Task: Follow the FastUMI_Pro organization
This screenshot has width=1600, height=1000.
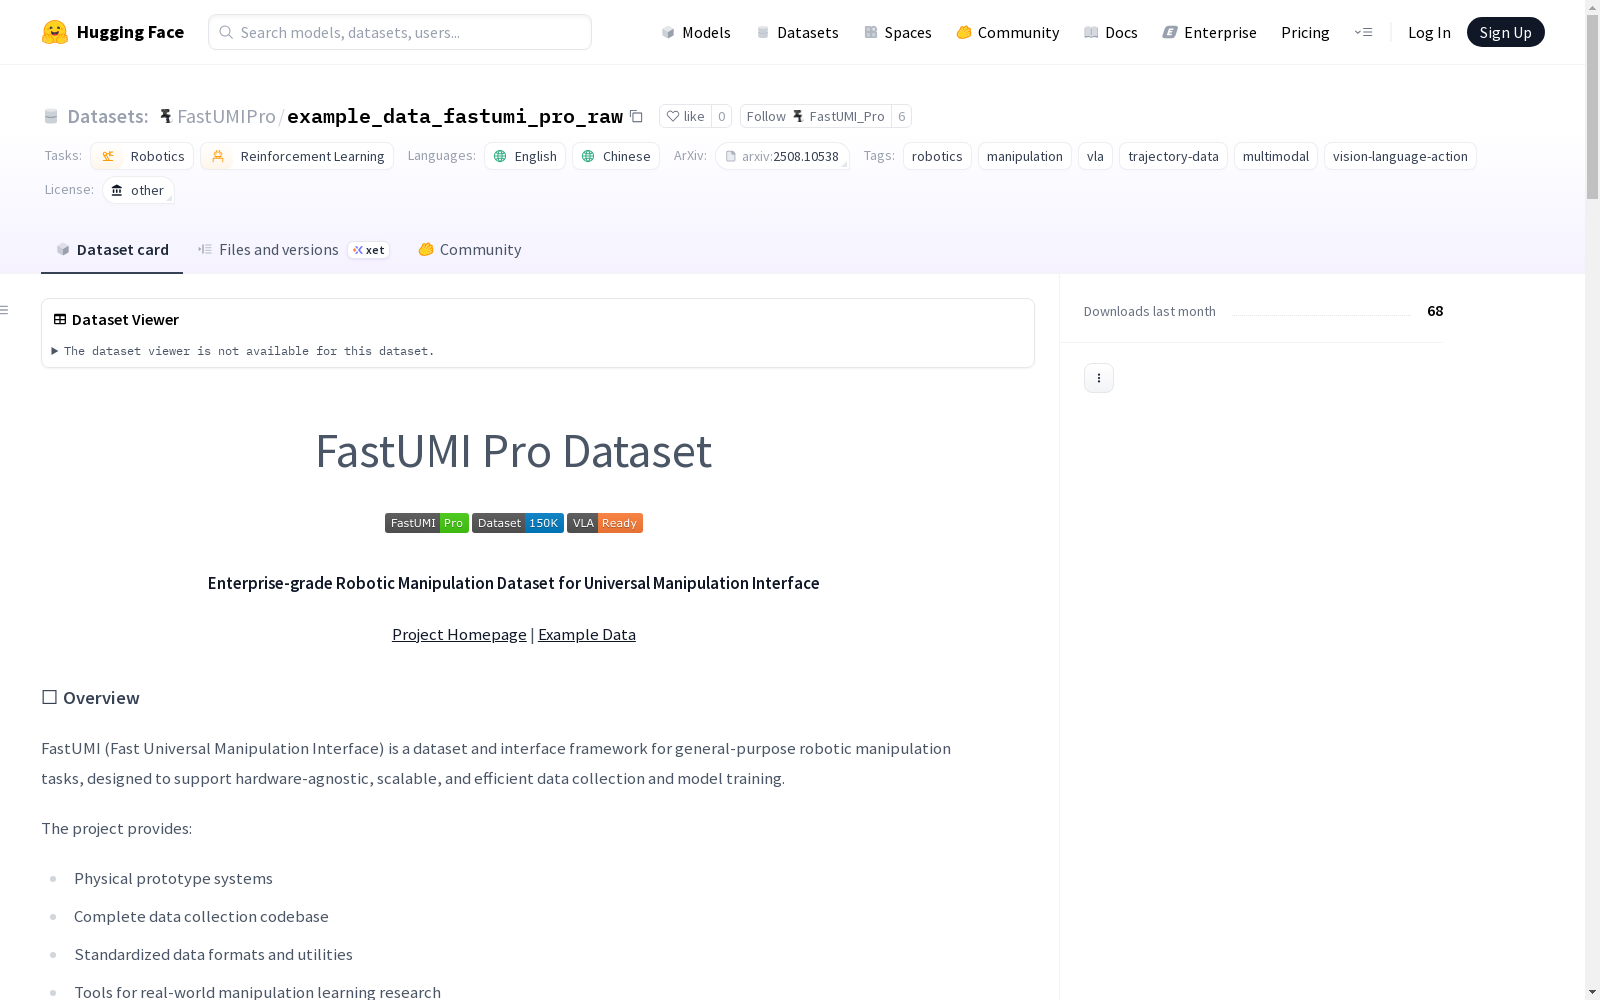Action: [815, 116]
